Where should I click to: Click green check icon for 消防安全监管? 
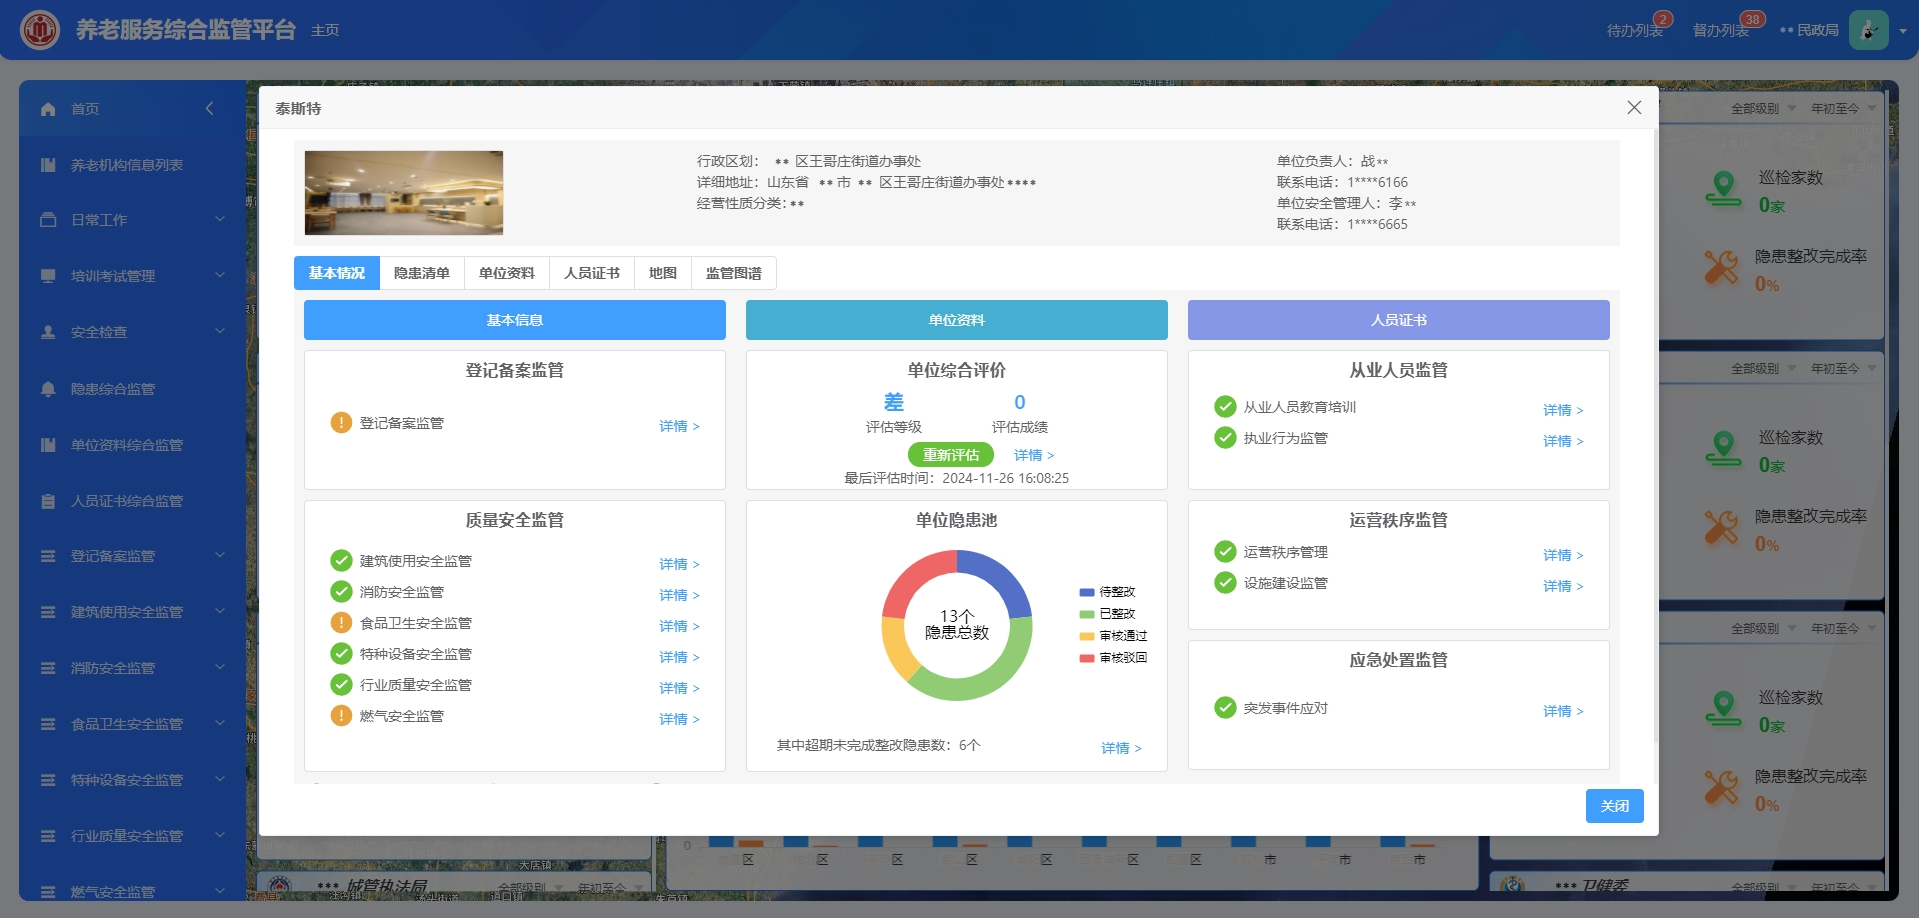pos(341,592)
